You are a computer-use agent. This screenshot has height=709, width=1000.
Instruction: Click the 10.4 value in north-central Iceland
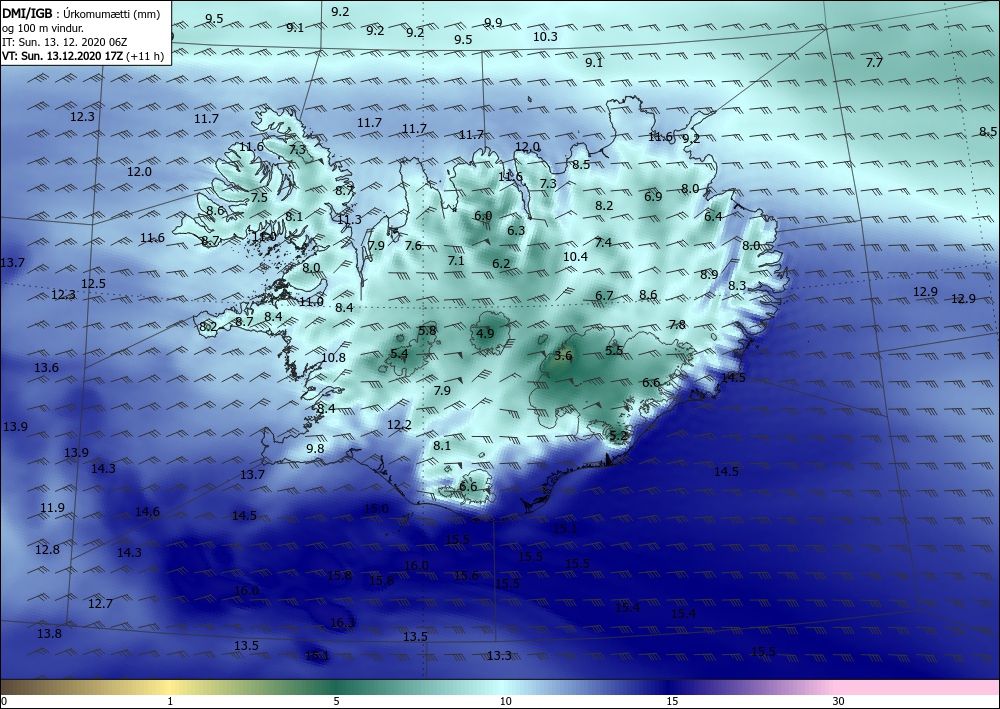(575, 256)
